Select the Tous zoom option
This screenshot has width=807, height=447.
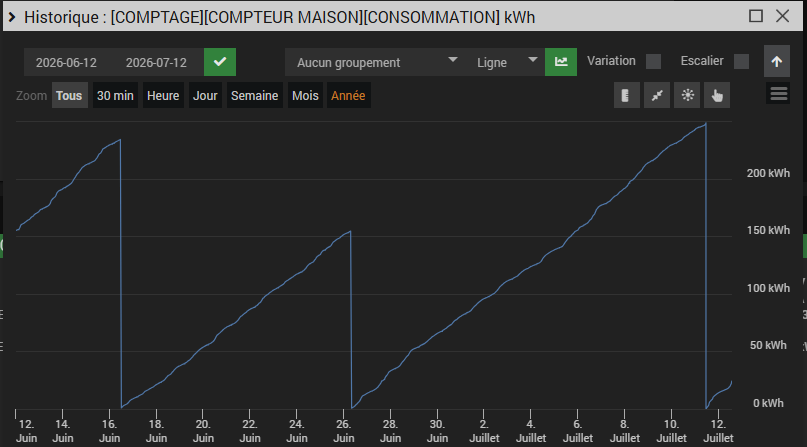coord(69,96)
